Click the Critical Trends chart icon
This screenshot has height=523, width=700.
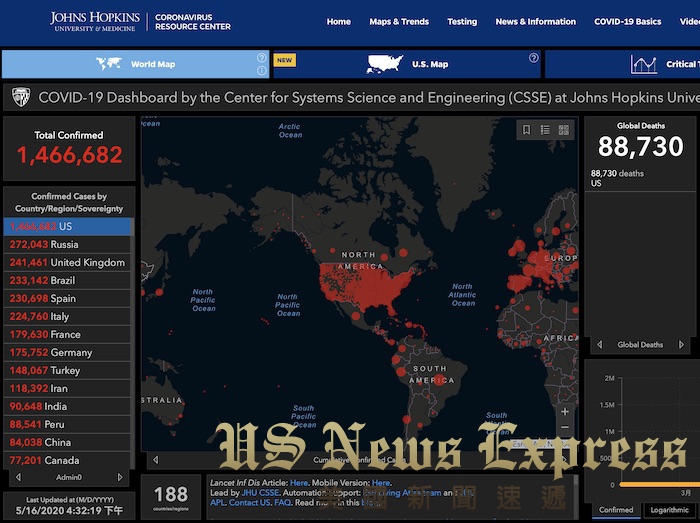click(643, 64)
